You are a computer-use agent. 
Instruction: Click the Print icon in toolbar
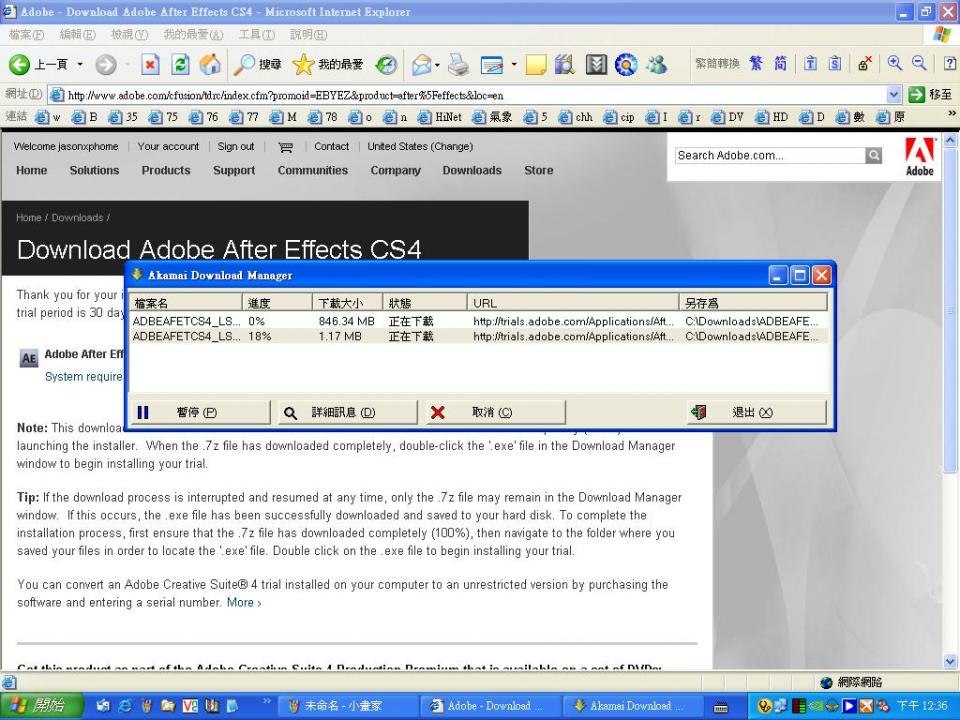coord(458,65)
